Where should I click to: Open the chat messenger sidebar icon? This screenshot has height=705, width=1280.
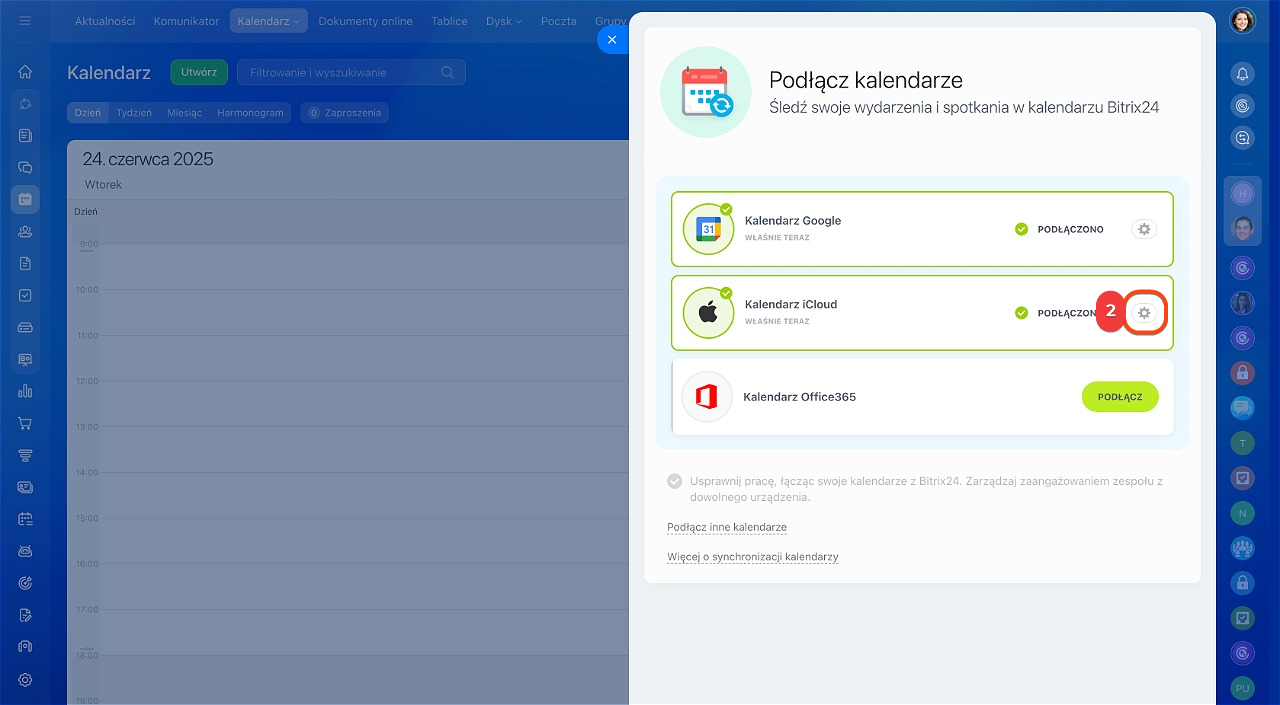tap(25, 167)
